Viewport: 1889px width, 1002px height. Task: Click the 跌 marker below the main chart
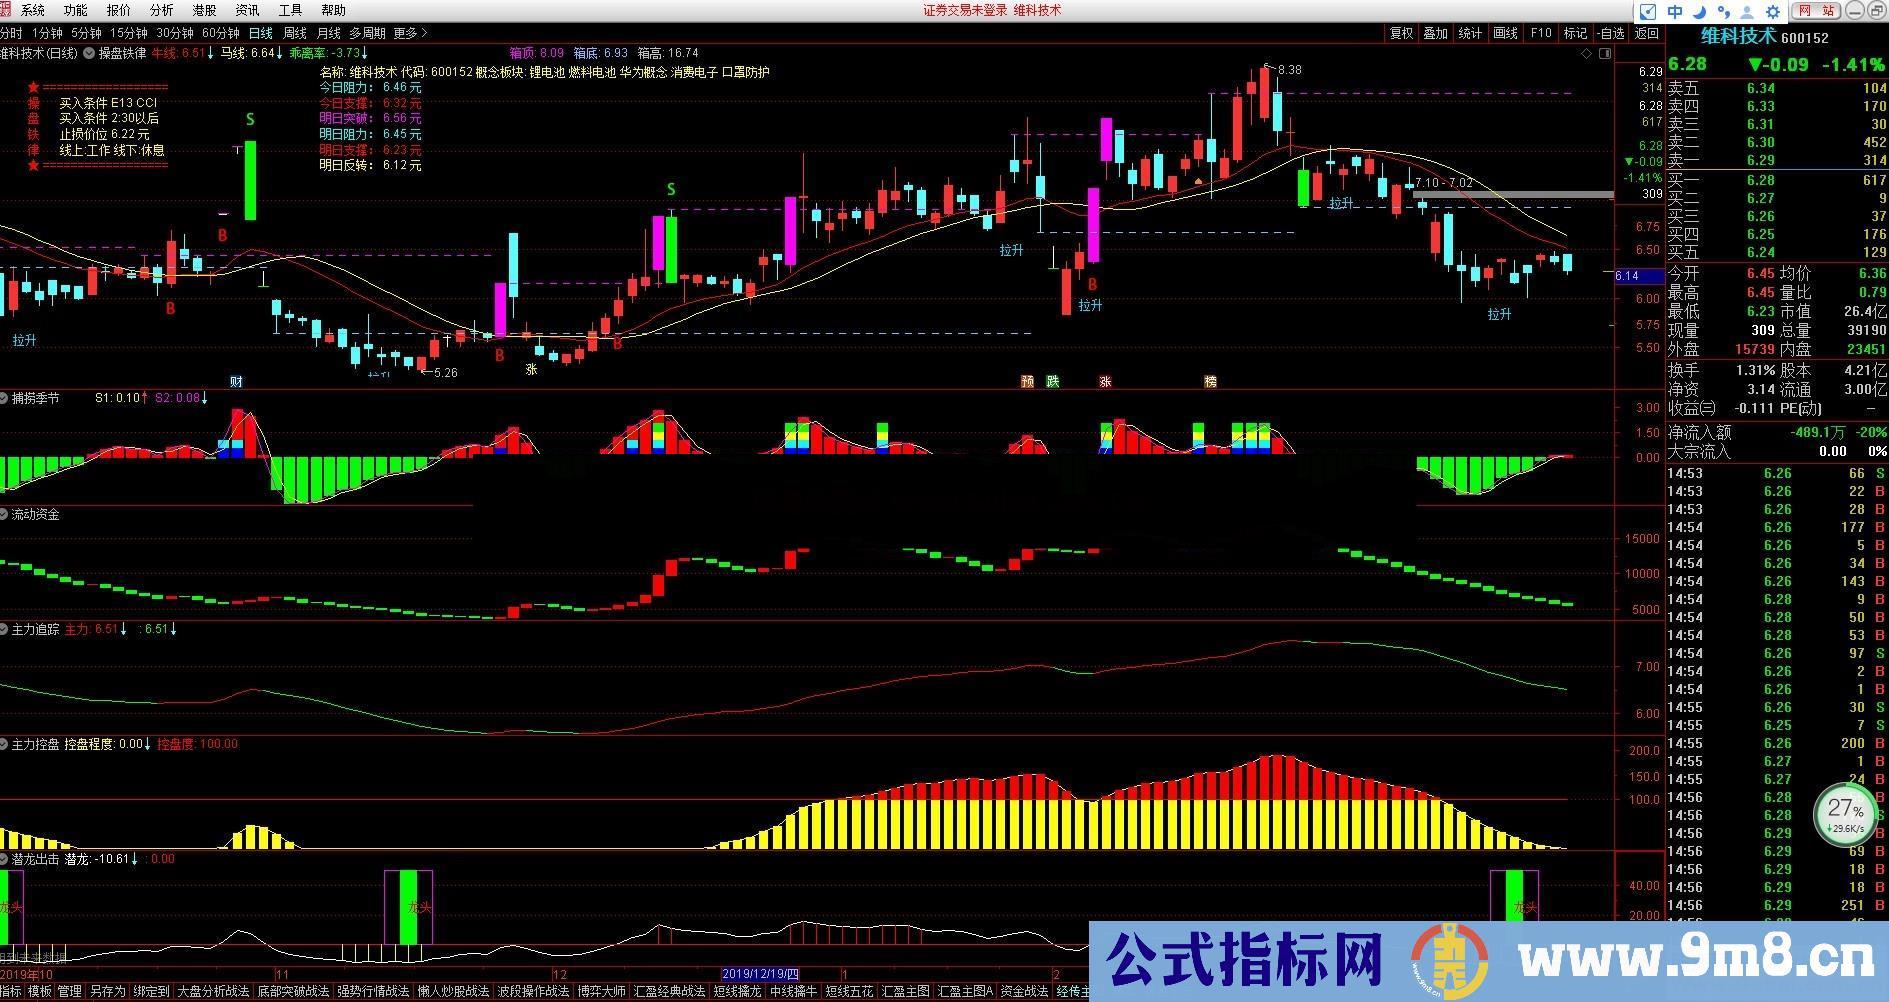pyautogui.click(x=1052, y=381)
